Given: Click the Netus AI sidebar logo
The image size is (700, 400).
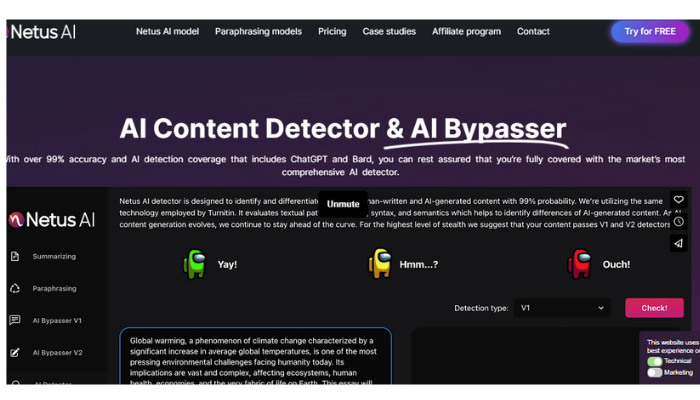Looking at the screenshot, I should pyautogui.click(x=52, y=220).
